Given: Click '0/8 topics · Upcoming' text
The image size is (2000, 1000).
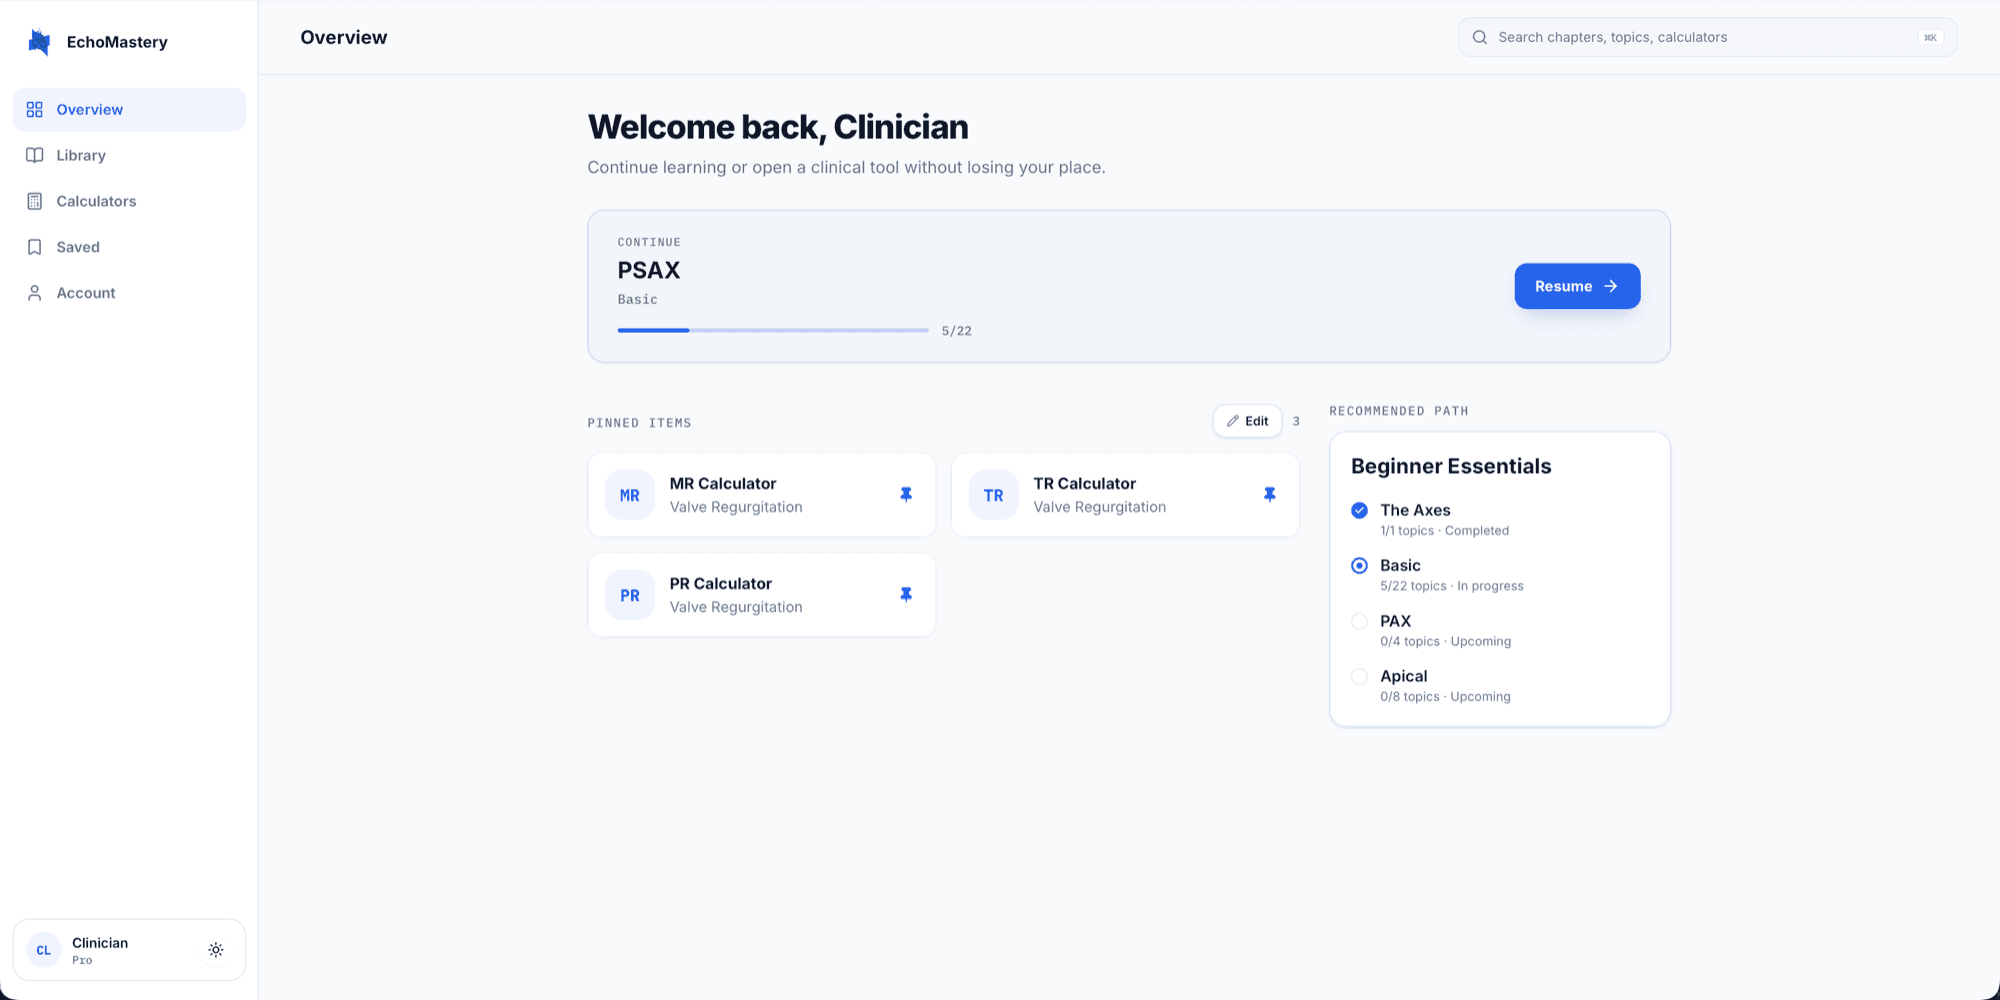Looking at the screenshot, I should 1445,697.
